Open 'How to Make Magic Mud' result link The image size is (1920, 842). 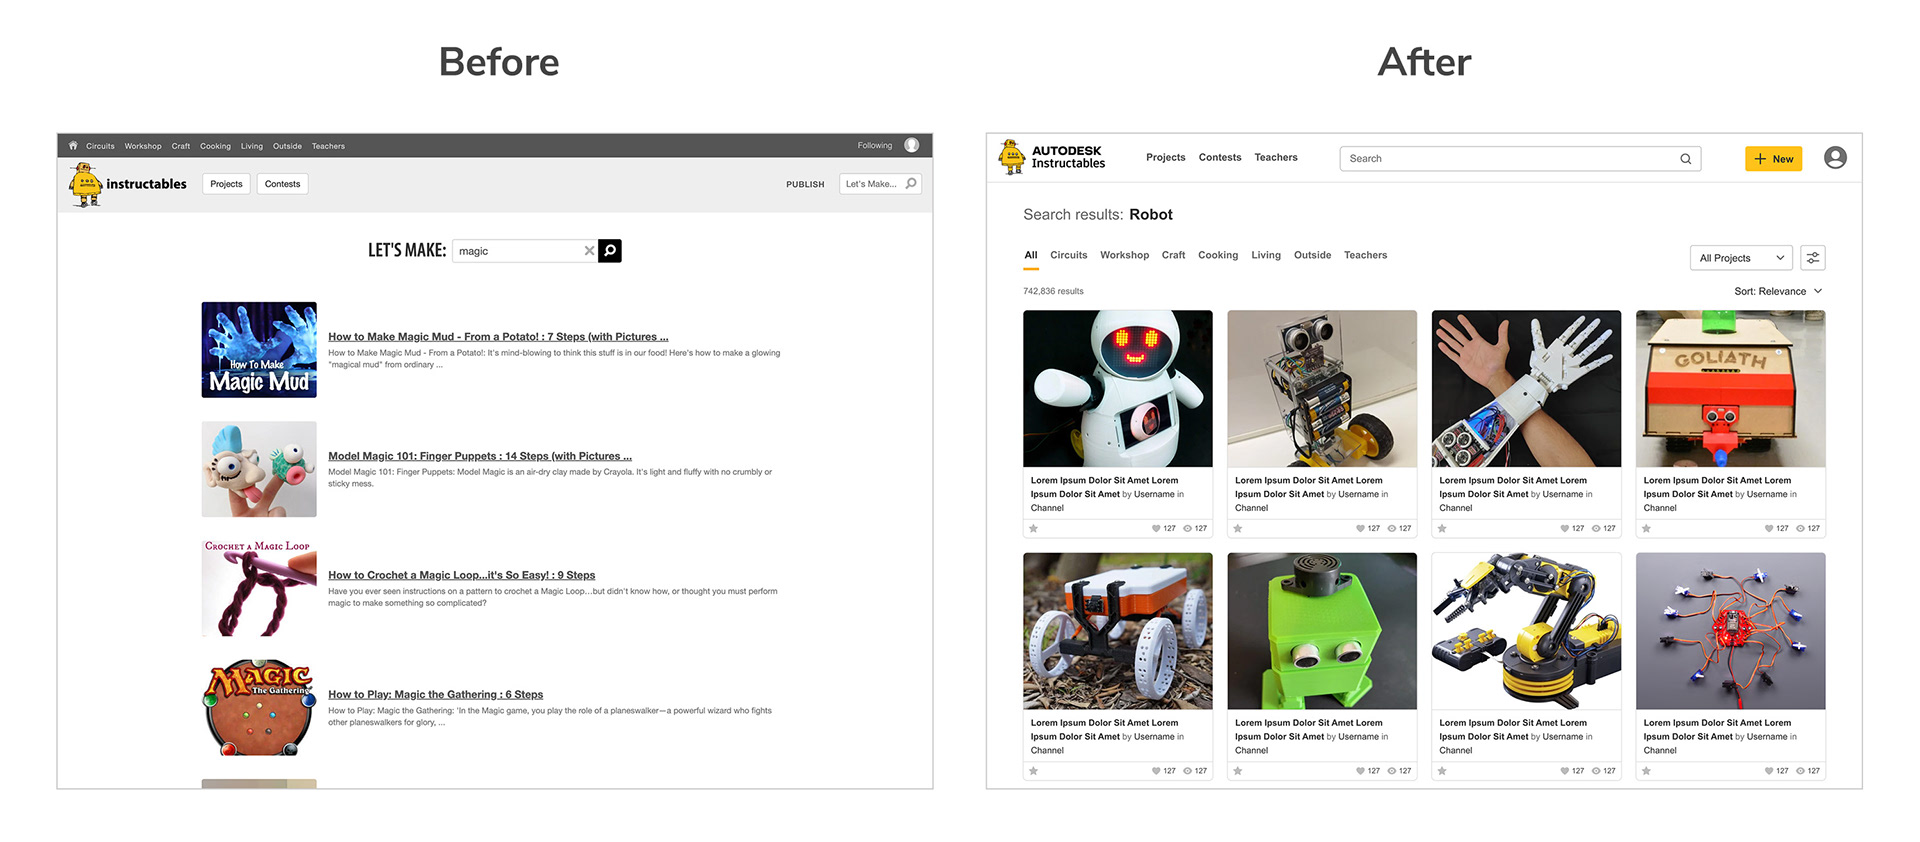pos(498,337)
